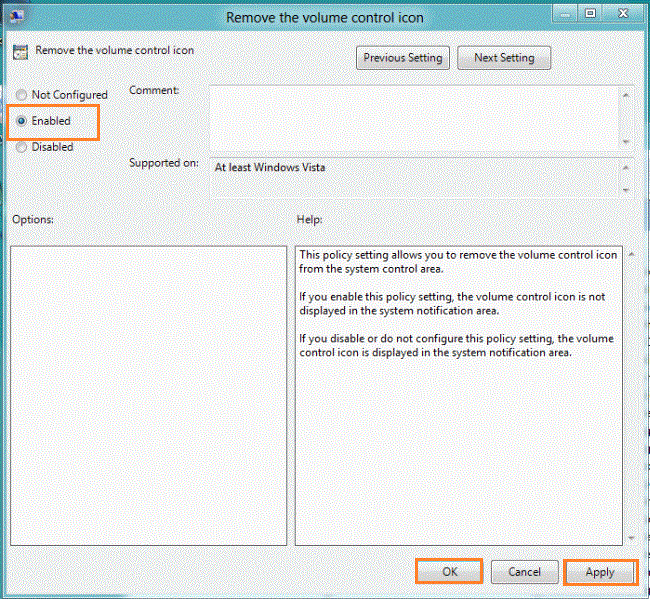This screenshot has height=599, width=650.
Task: Click Comment box scroll down arrow
Action: [x=626, y=142]
